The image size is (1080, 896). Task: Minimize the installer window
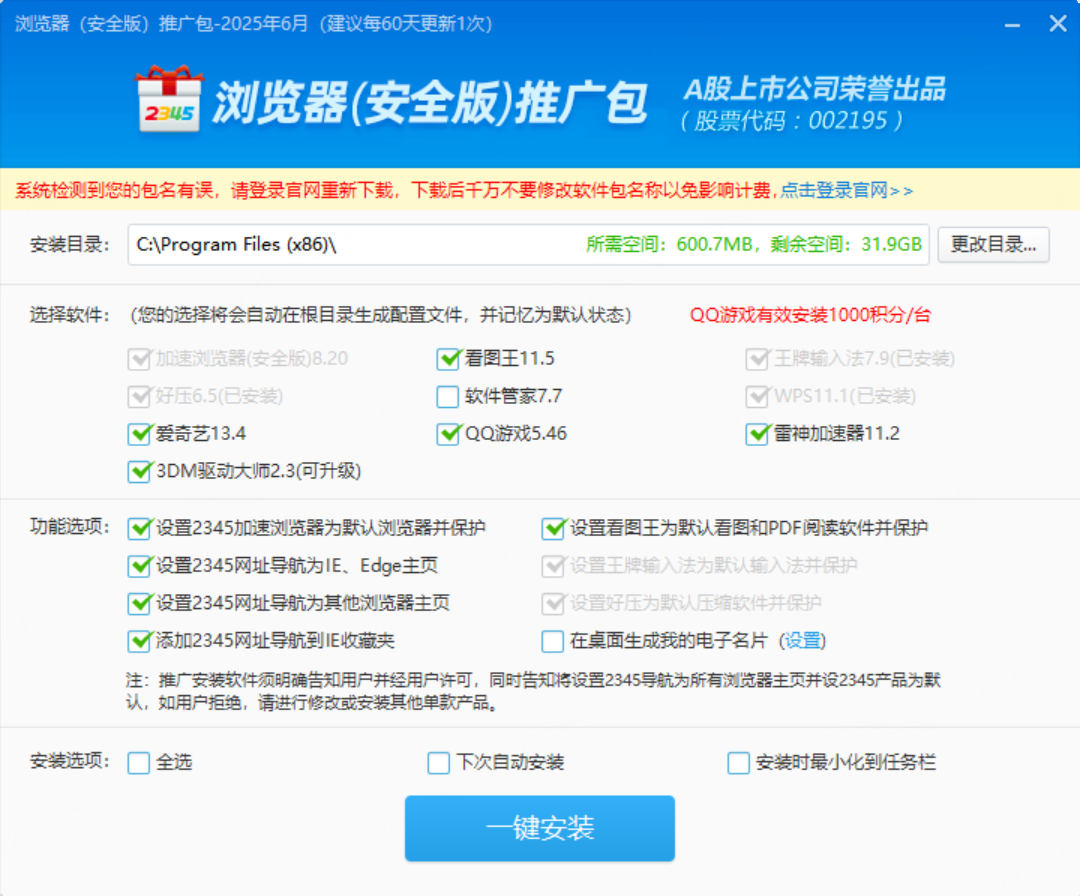click(1014, 23)
